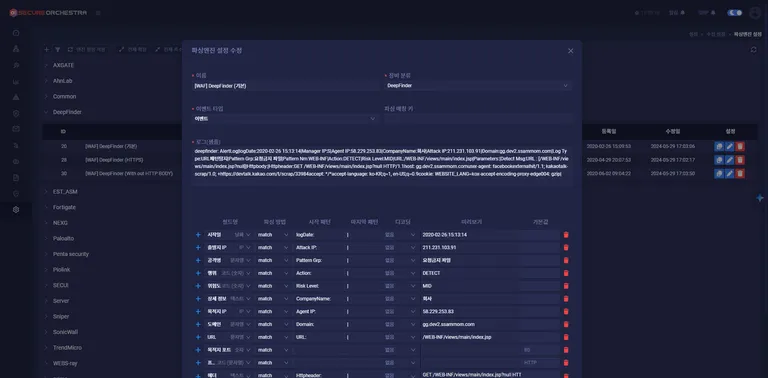Image resolution: width=768 pixels, height=378 pixels.
Task: Click the mail envelope icon in left sidebar
Action: pyautogui.click(x=16, y=129)
